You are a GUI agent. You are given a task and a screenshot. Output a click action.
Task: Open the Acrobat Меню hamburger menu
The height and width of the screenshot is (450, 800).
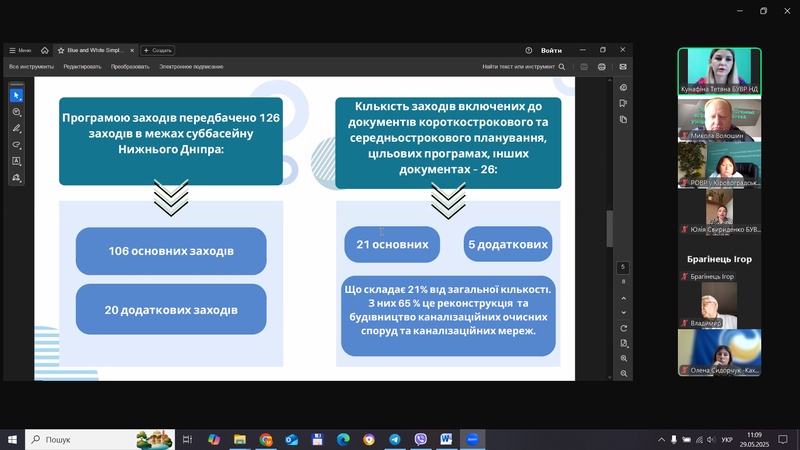[x=20, y=51]
